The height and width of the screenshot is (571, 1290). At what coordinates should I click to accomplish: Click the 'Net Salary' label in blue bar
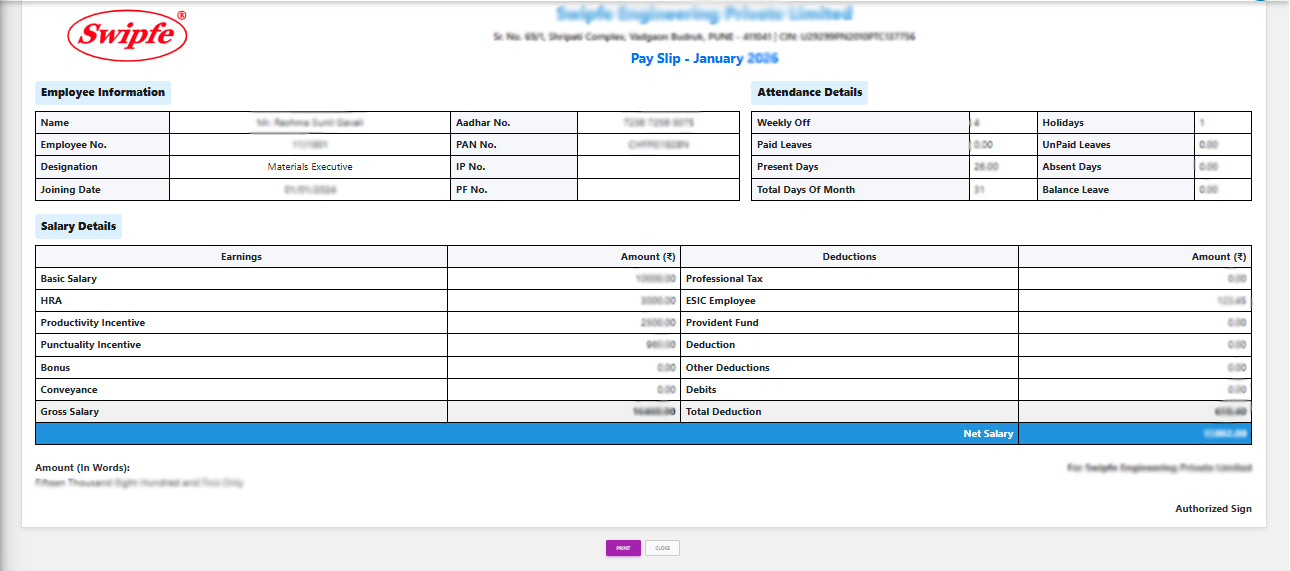pos(988,434)
